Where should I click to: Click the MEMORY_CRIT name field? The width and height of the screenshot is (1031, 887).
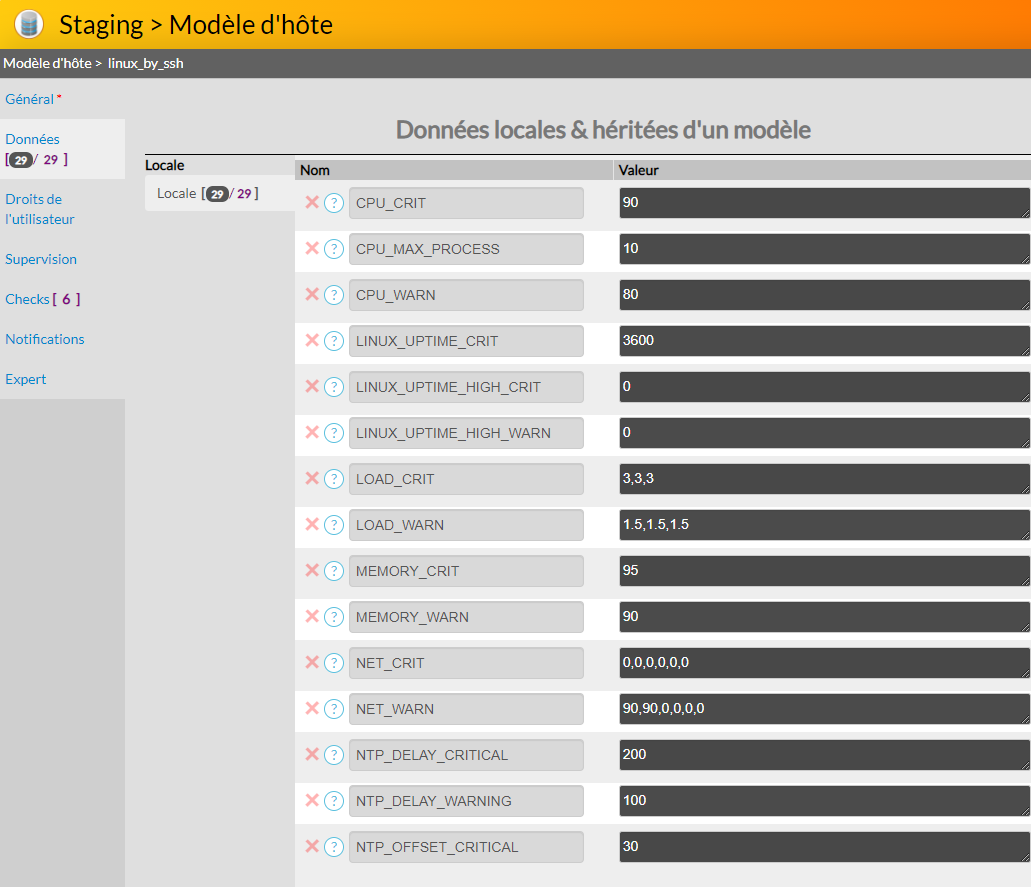click(466, 571)
